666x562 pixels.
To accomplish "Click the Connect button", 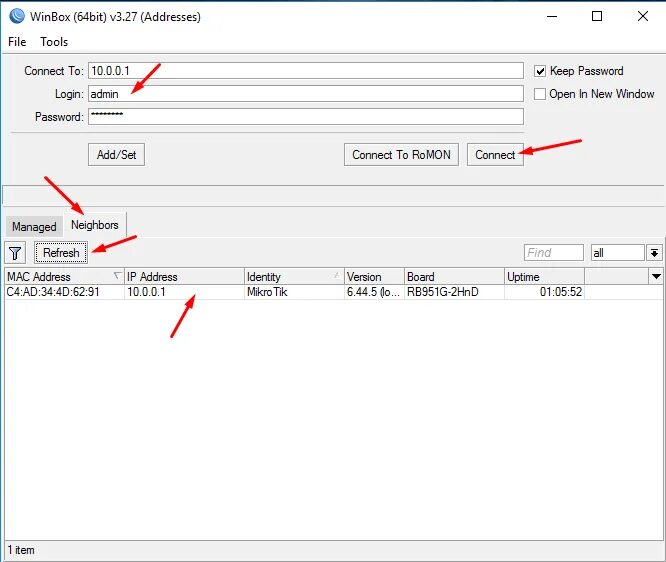I will tap(495, 155).
